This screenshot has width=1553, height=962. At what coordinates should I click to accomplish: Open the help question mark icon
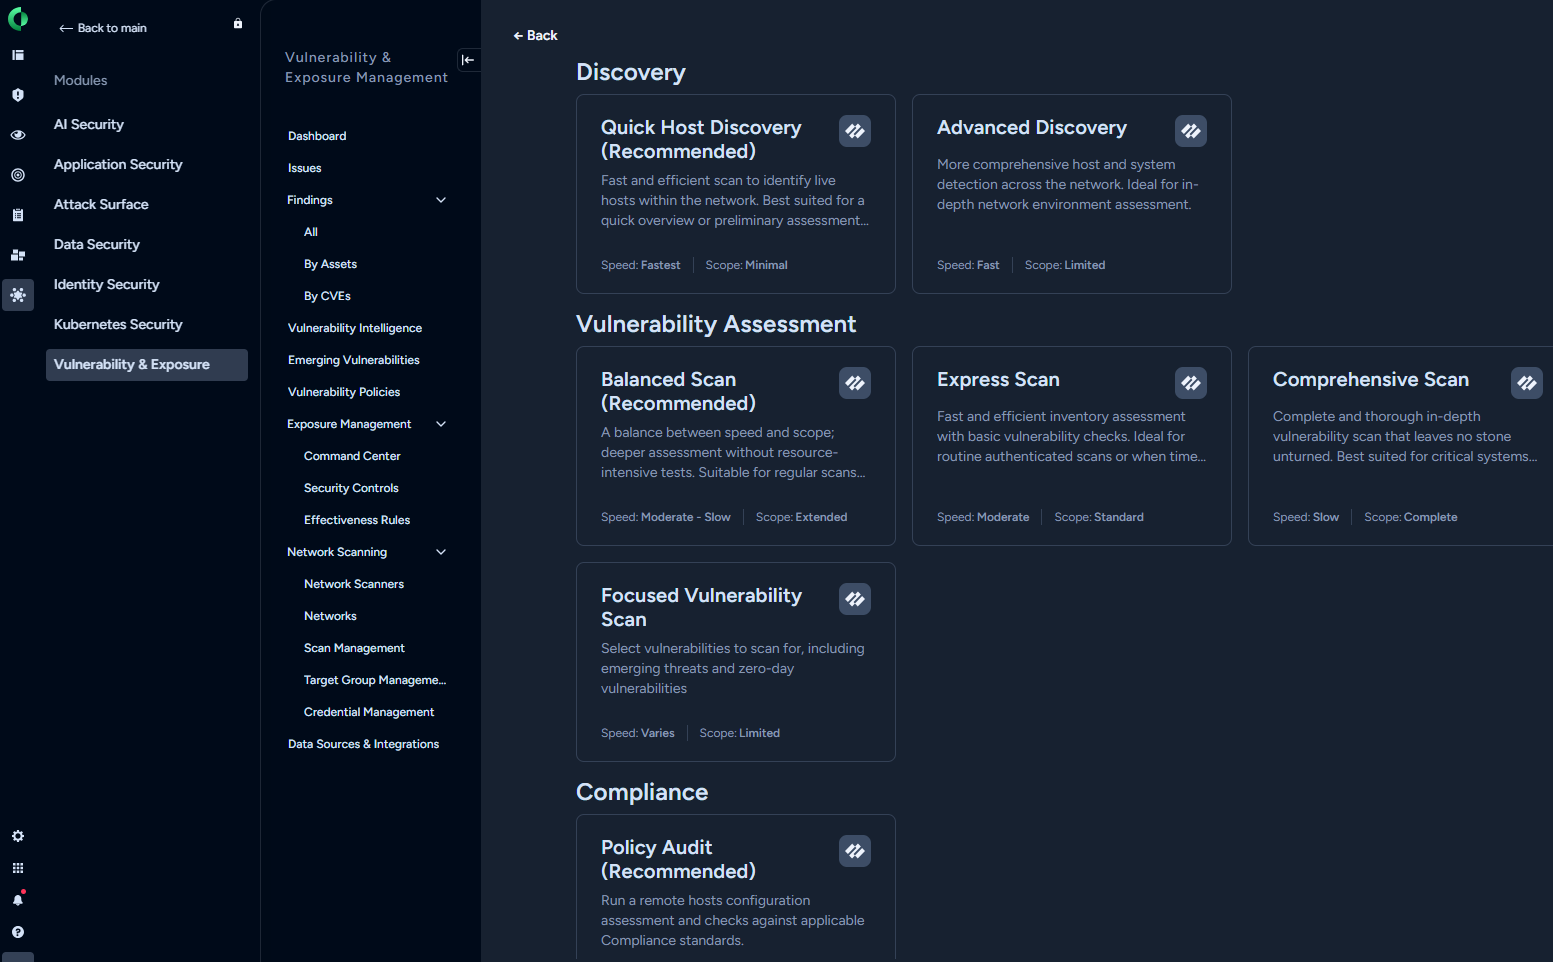18,932
